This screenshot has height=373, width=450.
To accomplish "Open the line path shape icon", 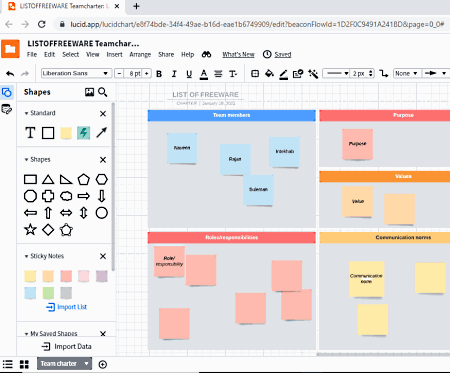I will click(384, 73).
